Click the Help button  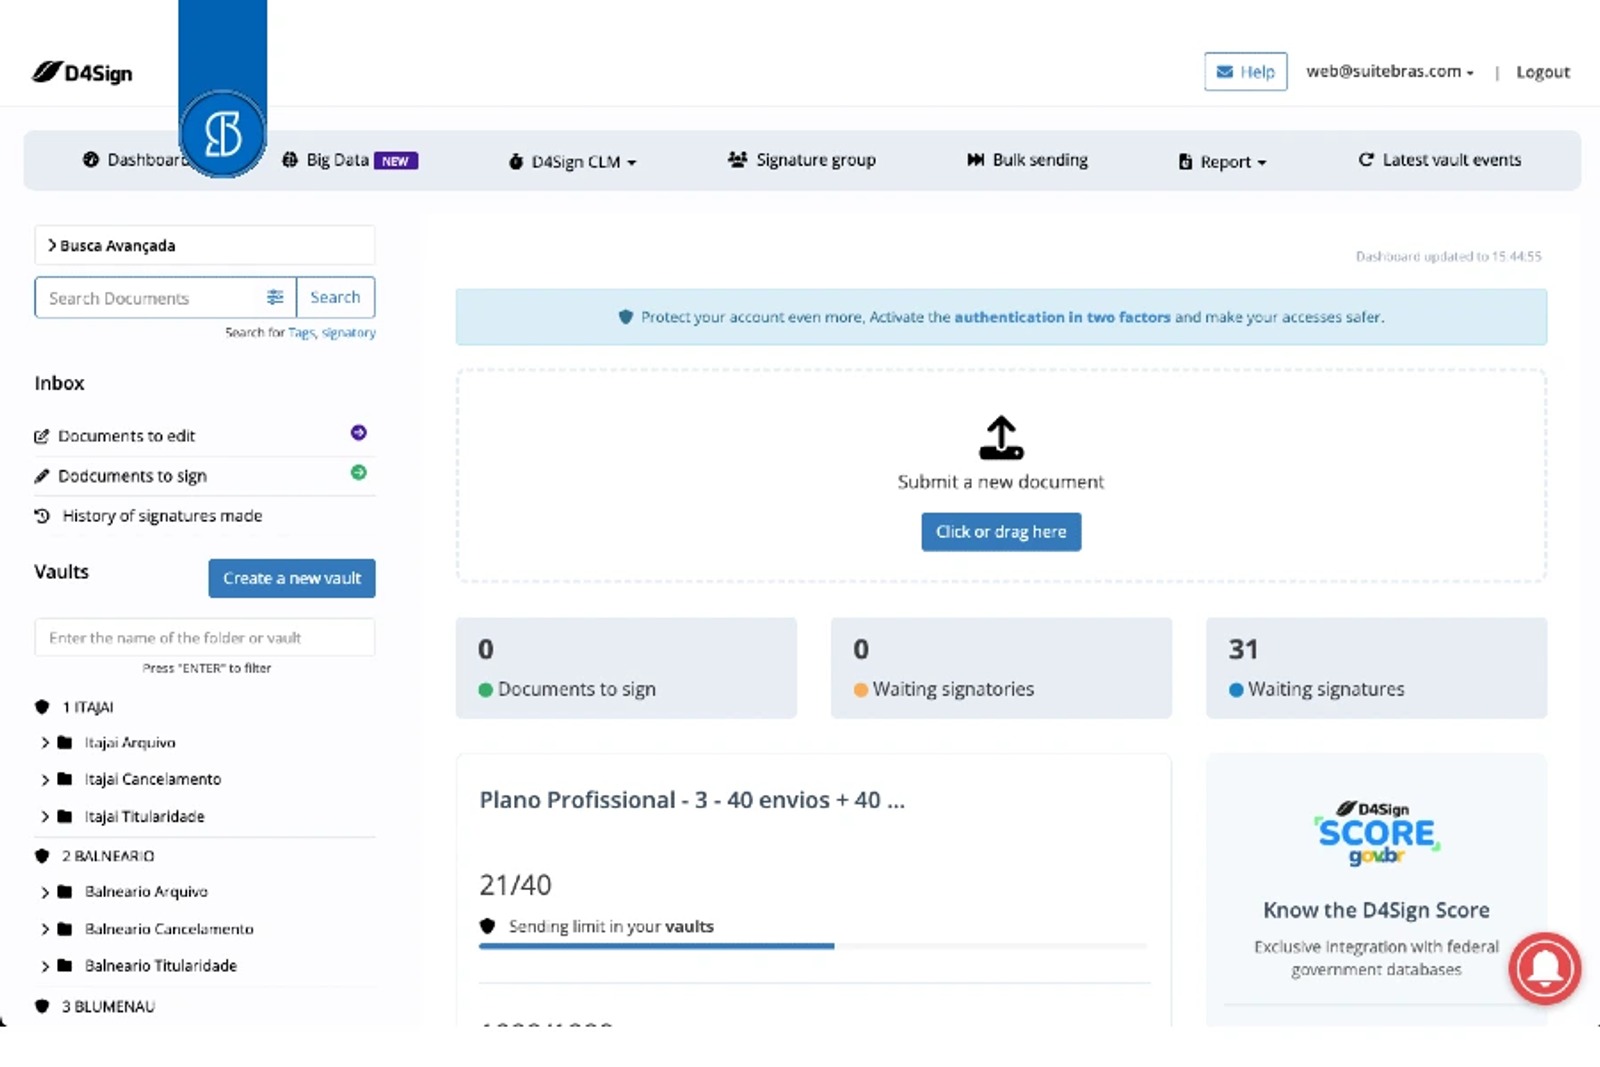point(1246,72)
